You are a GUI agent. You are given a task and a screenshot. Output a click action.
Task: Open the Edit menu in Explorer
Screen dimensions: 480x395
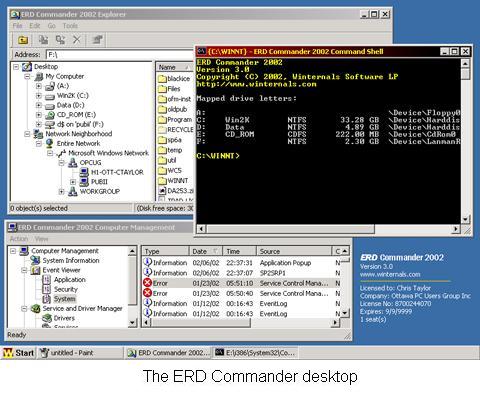point(35,26)
